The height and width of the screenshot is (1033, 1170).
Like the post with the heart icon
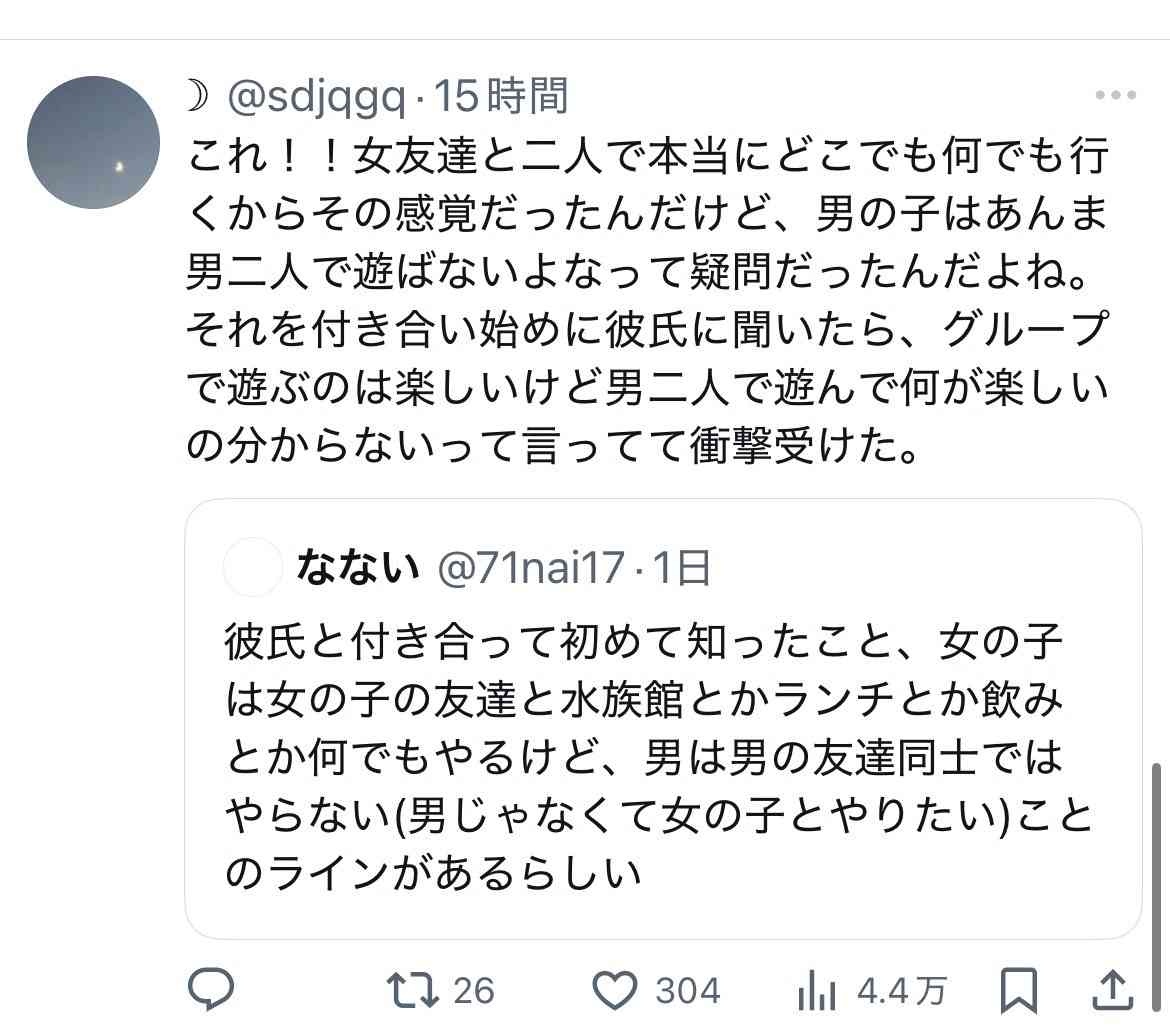pos(615,990)
